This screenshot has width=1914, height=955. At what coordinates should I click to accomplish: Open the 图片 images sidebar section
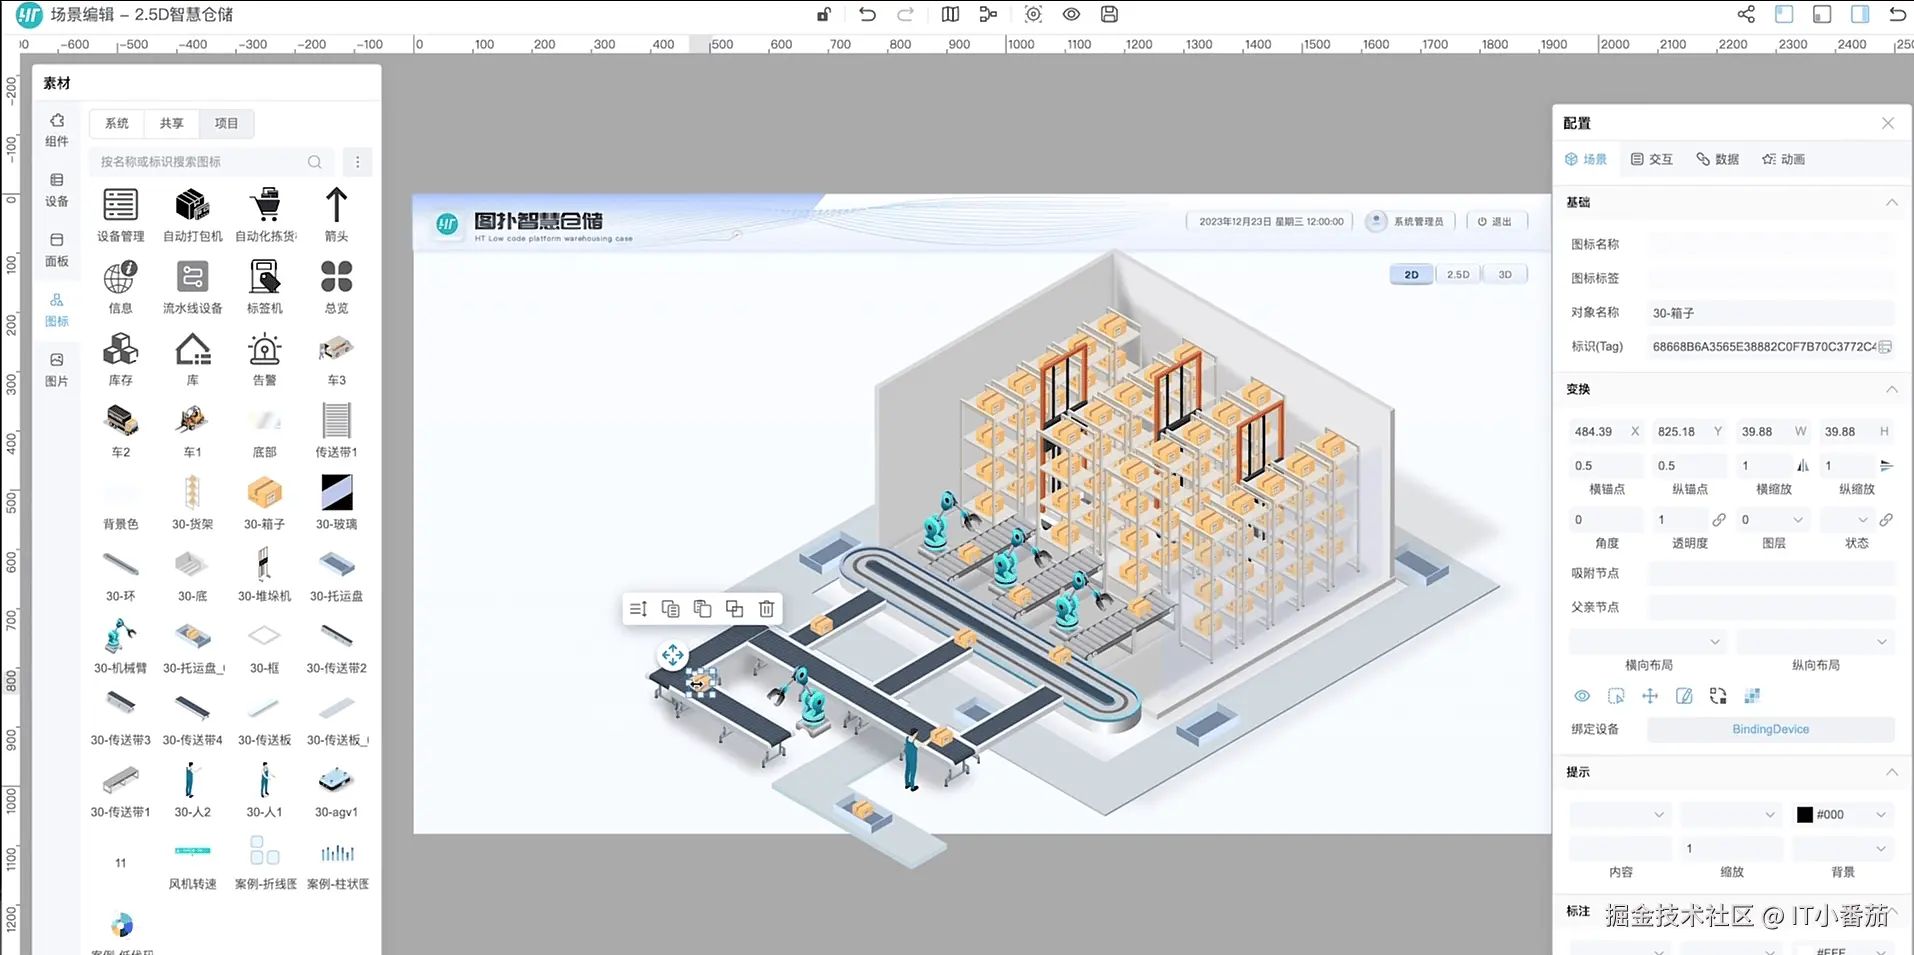coord(57,370)
